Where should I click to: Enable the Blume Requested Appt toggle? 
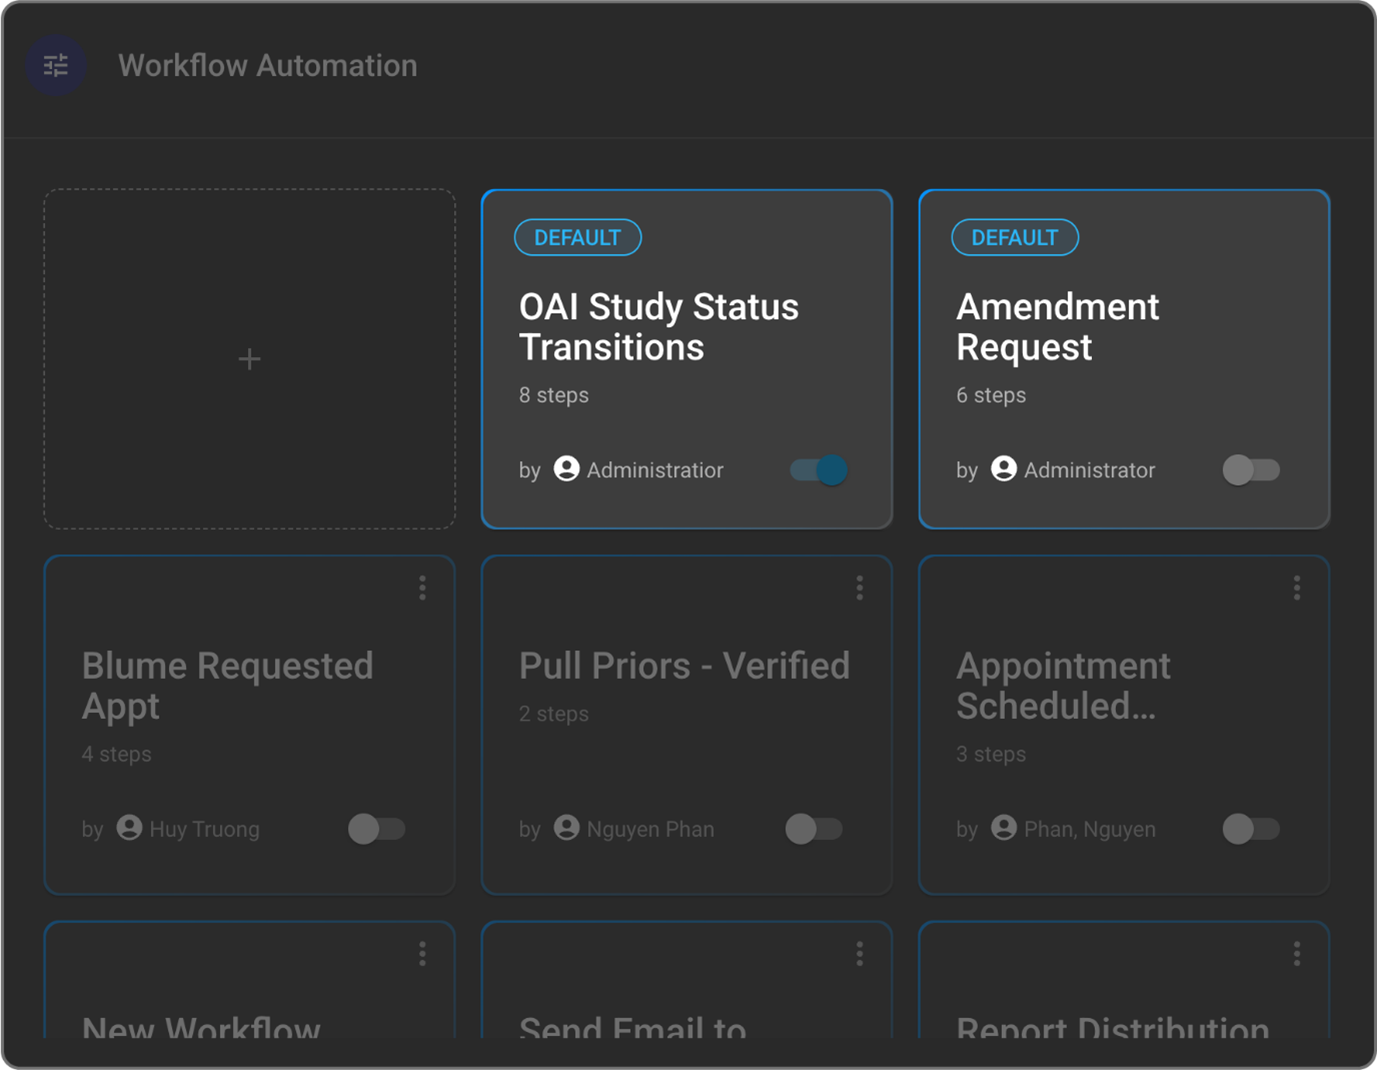tap(377, 829)
